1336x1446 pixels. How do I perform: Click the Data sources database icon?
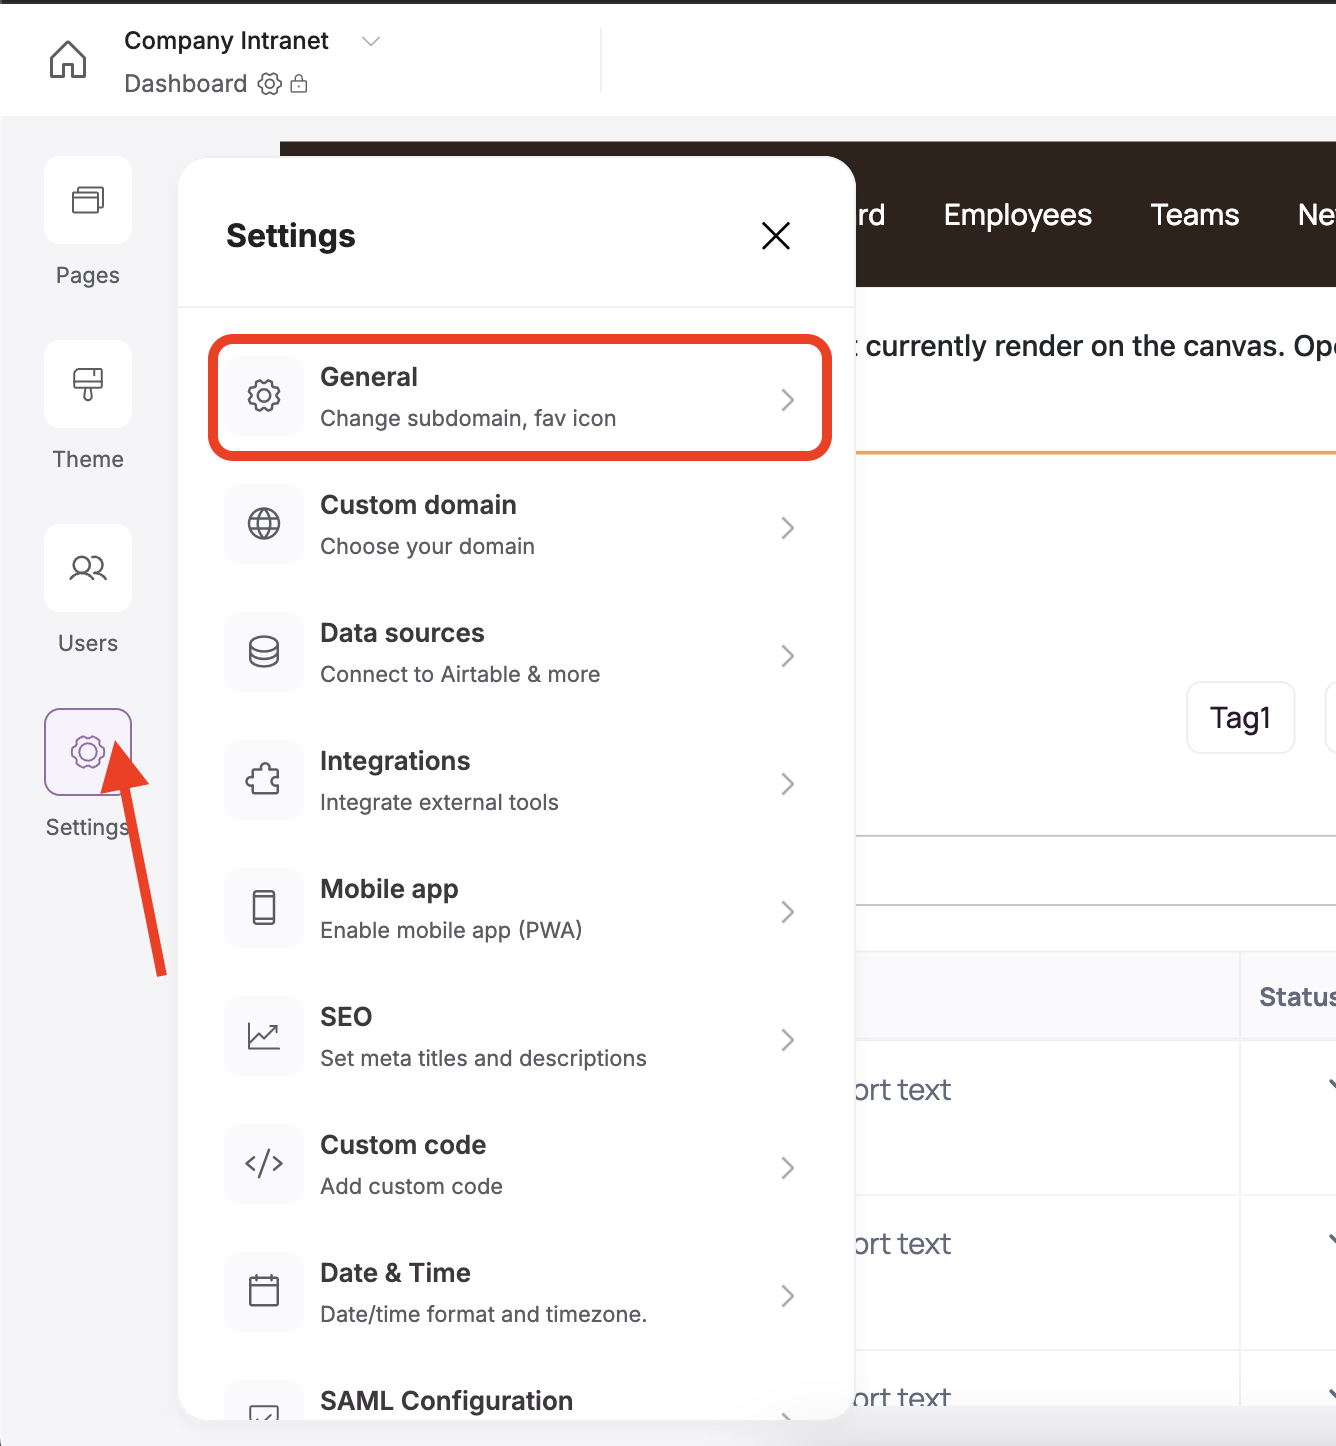pyautogui.click(x=264, y=652)
